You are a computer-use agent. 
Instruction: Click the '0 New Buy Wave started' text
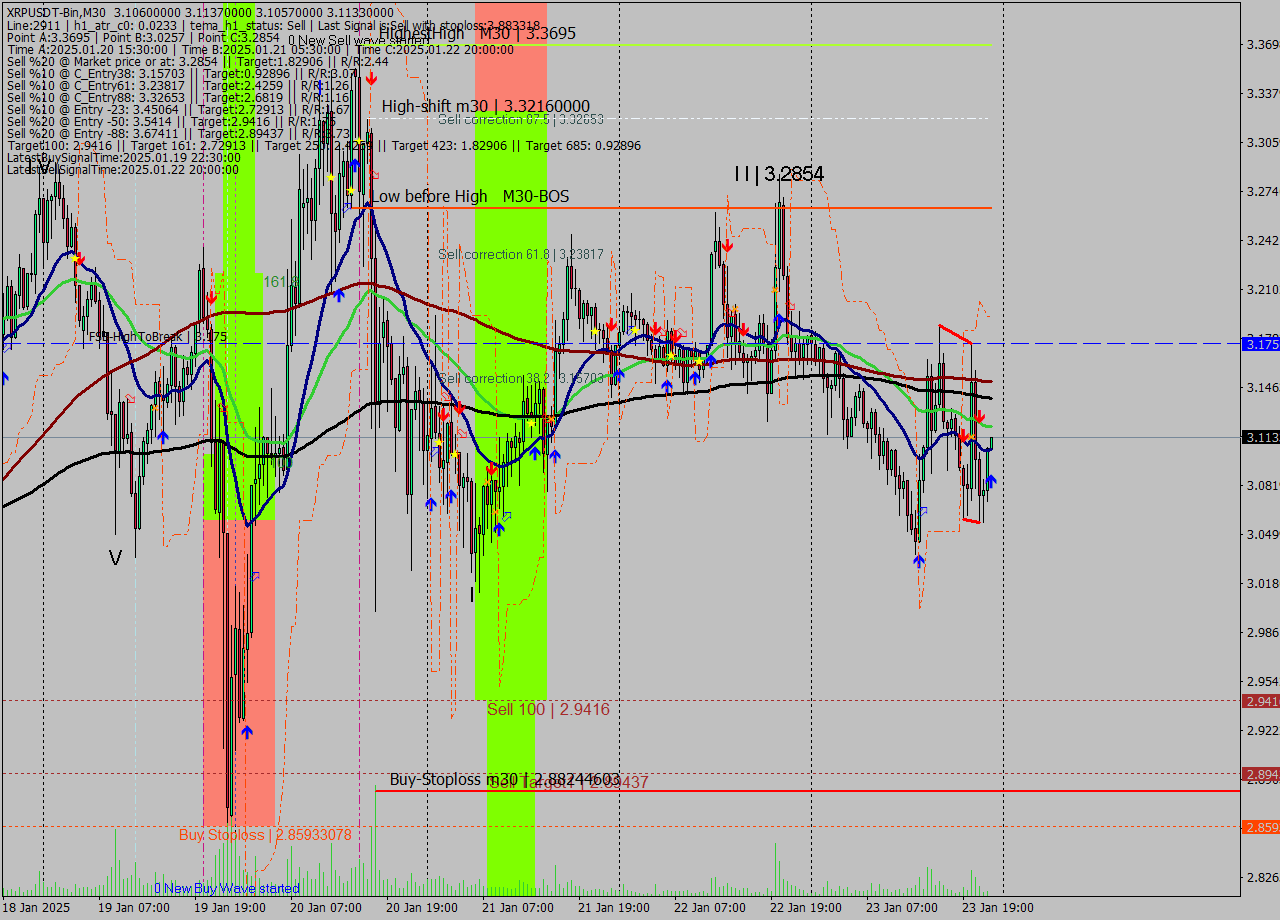[226, 888]
